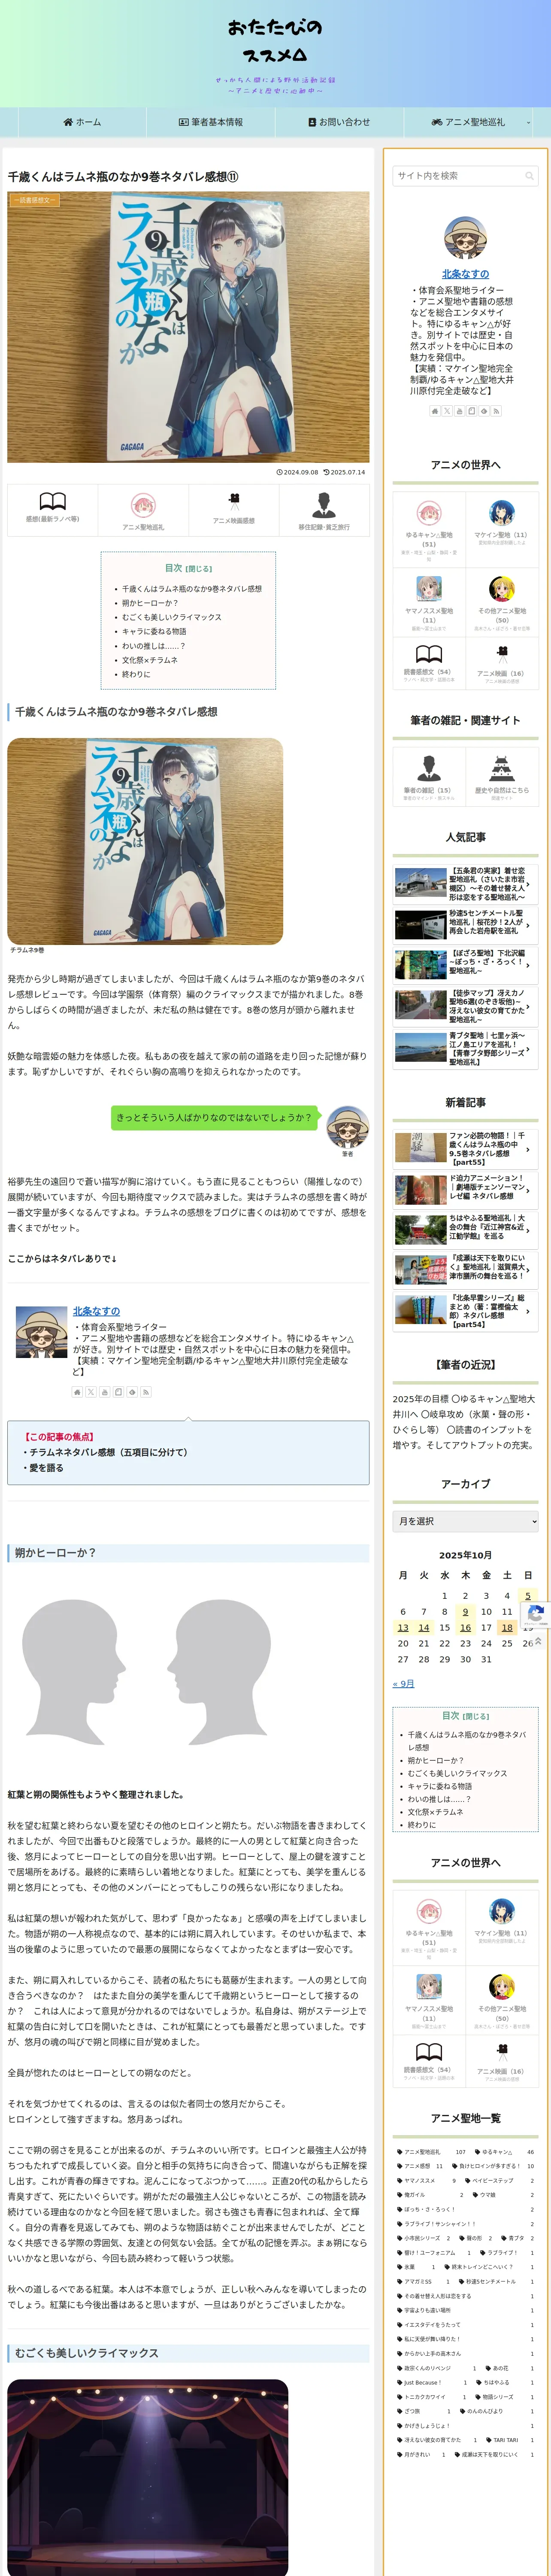Viewport: 551px width, 2576px height.
Task: Open upper アニメ映画 (16) card
Action: click(x=502, y=663)
